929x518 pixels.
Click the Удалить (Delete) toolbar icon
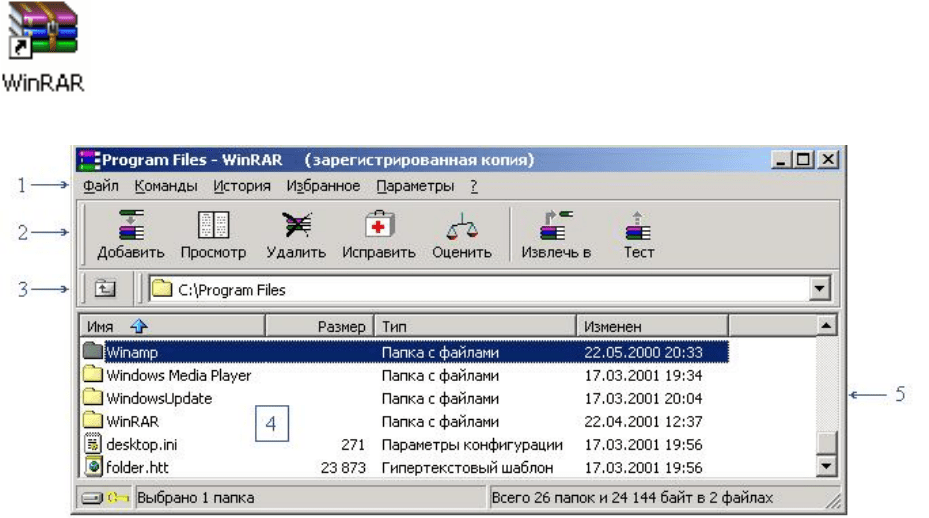pos(296,225)
